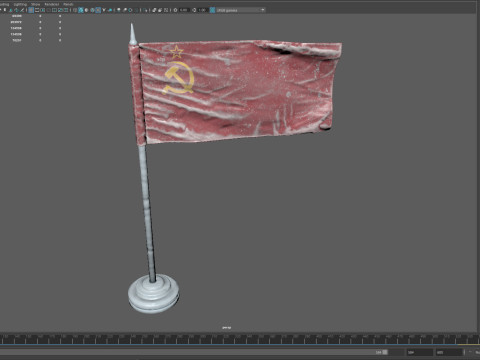
Task: Switch viewport to Wireframe display
Action: coord(75,10)
